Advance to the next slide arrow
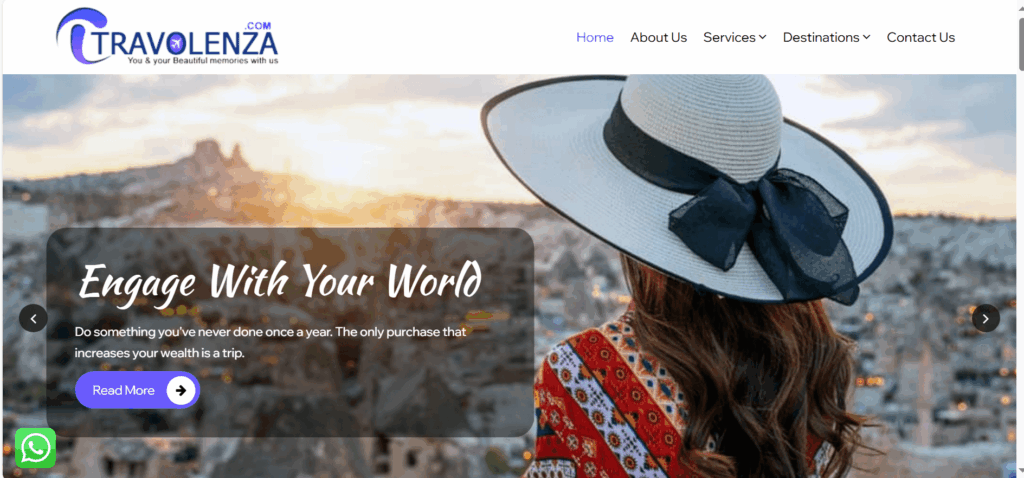Screen dimensions: 1024x478 pos(985,318)
